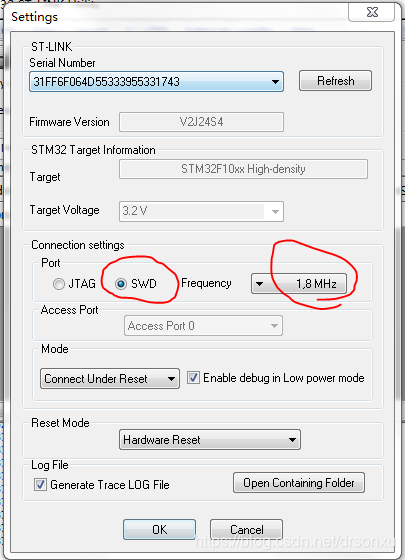Click the Target label
This screenshot has width=405, height=560.
point(45,177)
